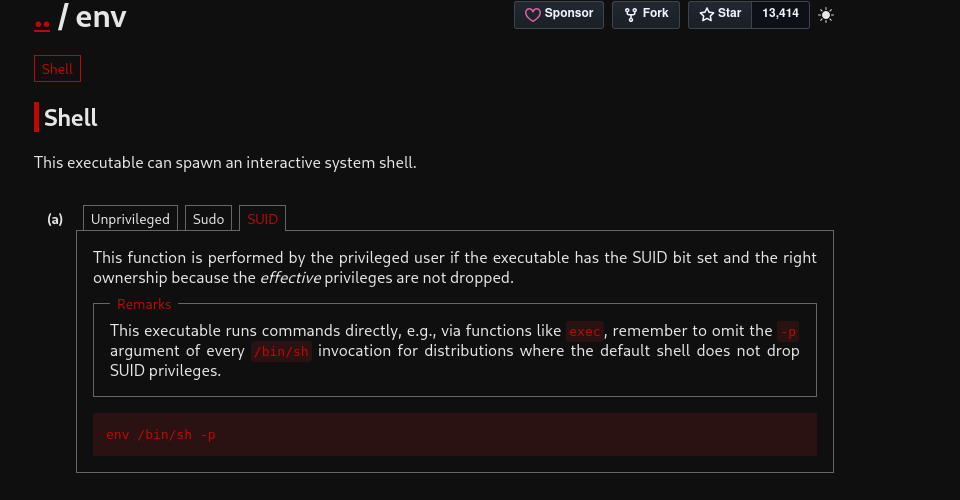The width and height of the screenshot is (960, 500).
Task: Switch to the Unprivileged tab
Action: click(x=130, y=218)
